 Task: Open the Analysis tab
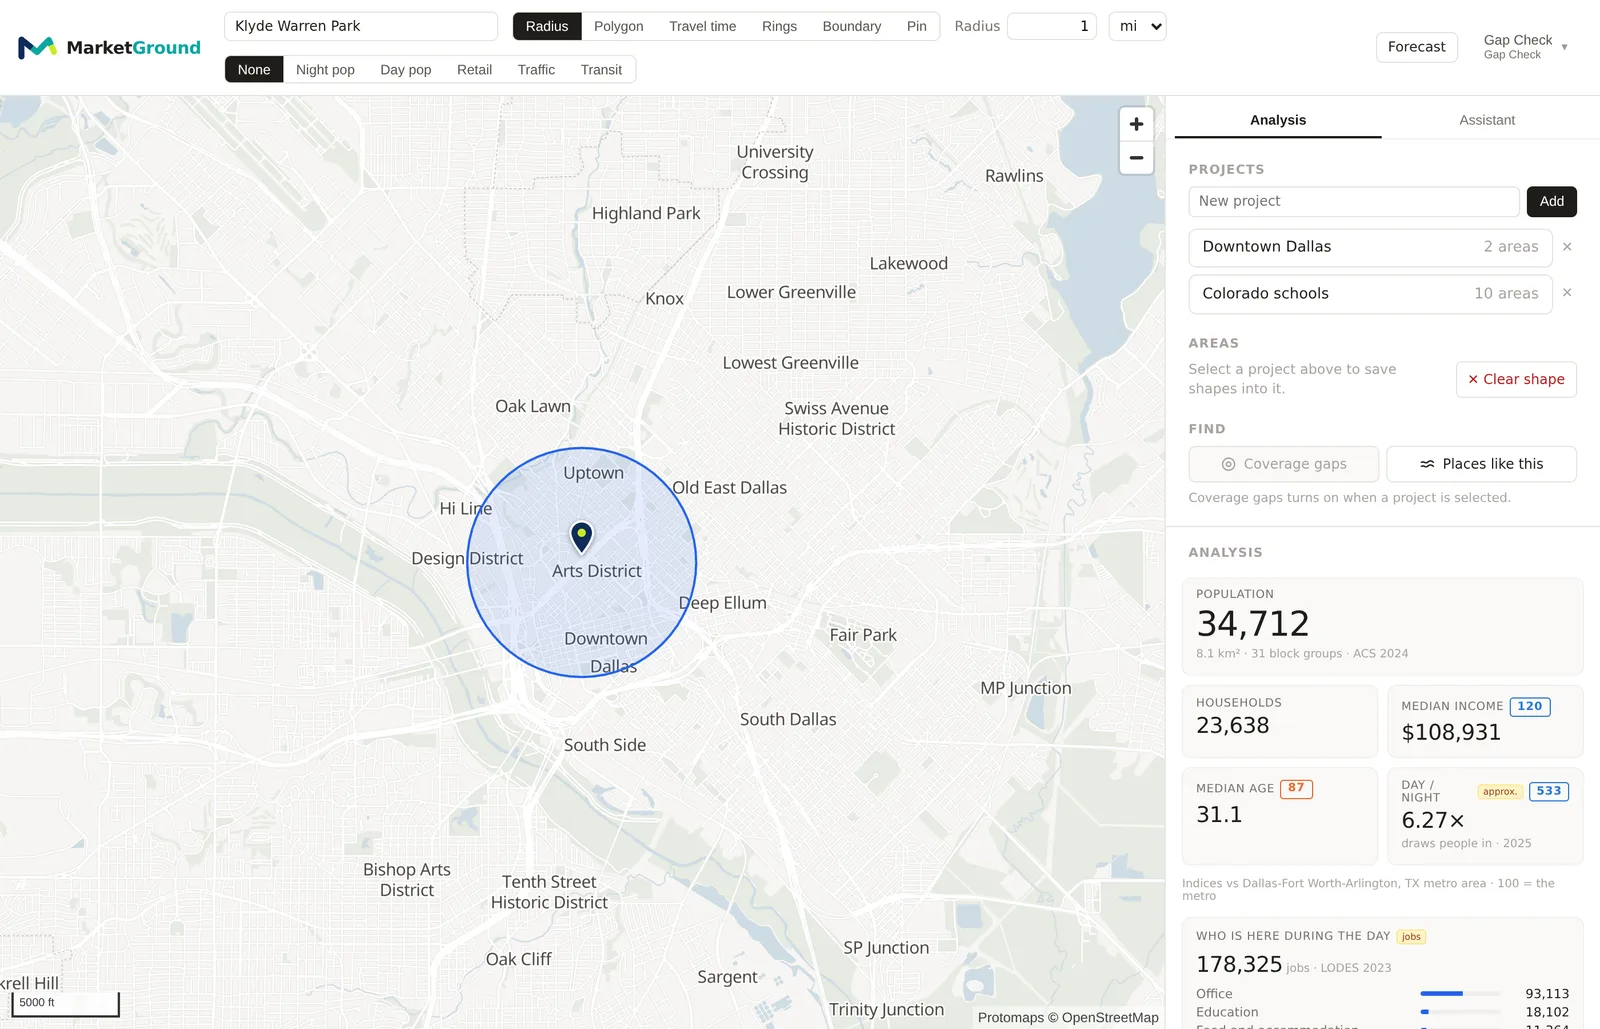[x=1278, y=120]
